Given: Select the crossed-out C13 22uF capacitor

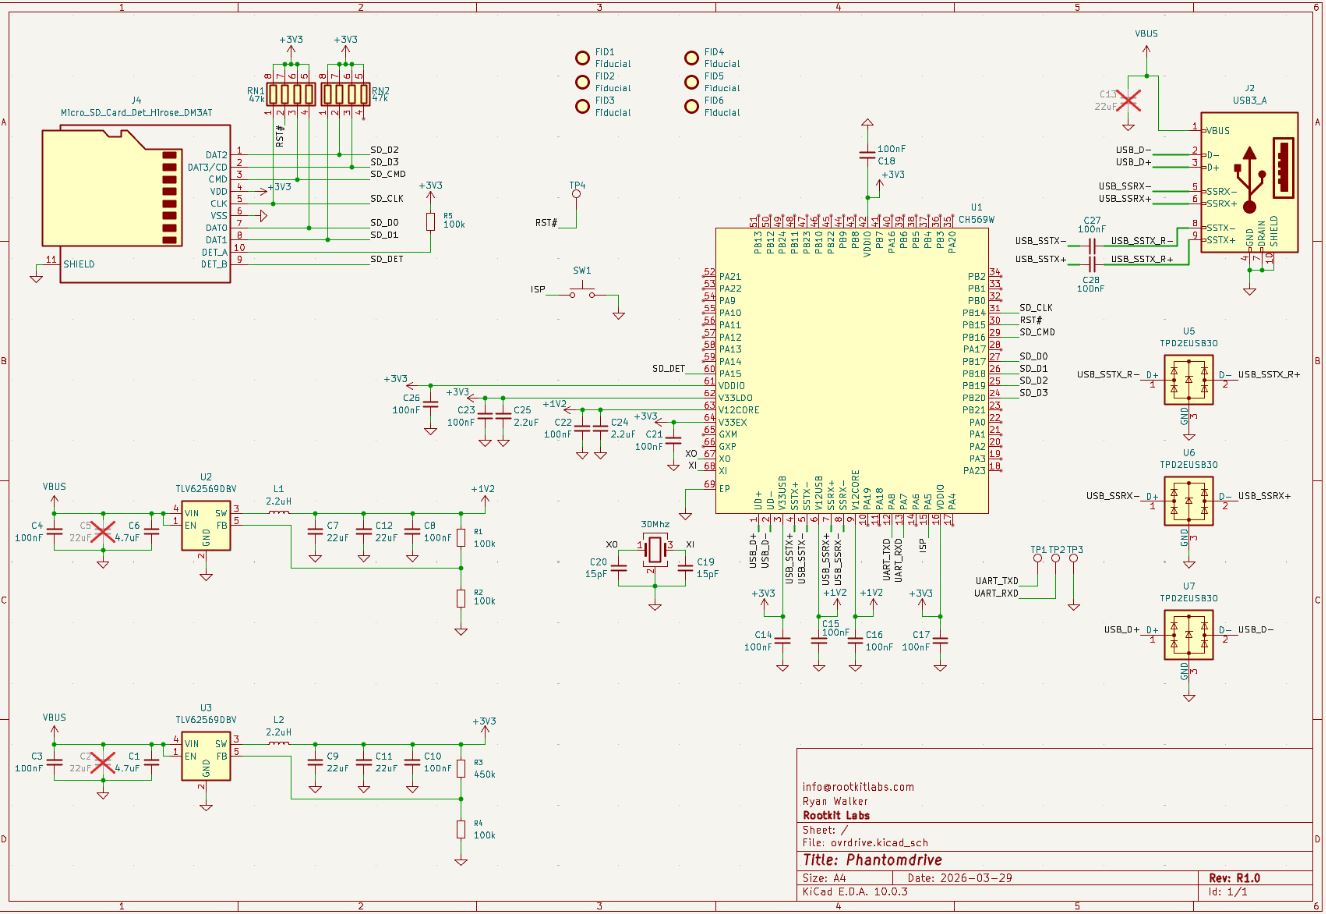Looking at the screenshot, I should click(1128, 100).
